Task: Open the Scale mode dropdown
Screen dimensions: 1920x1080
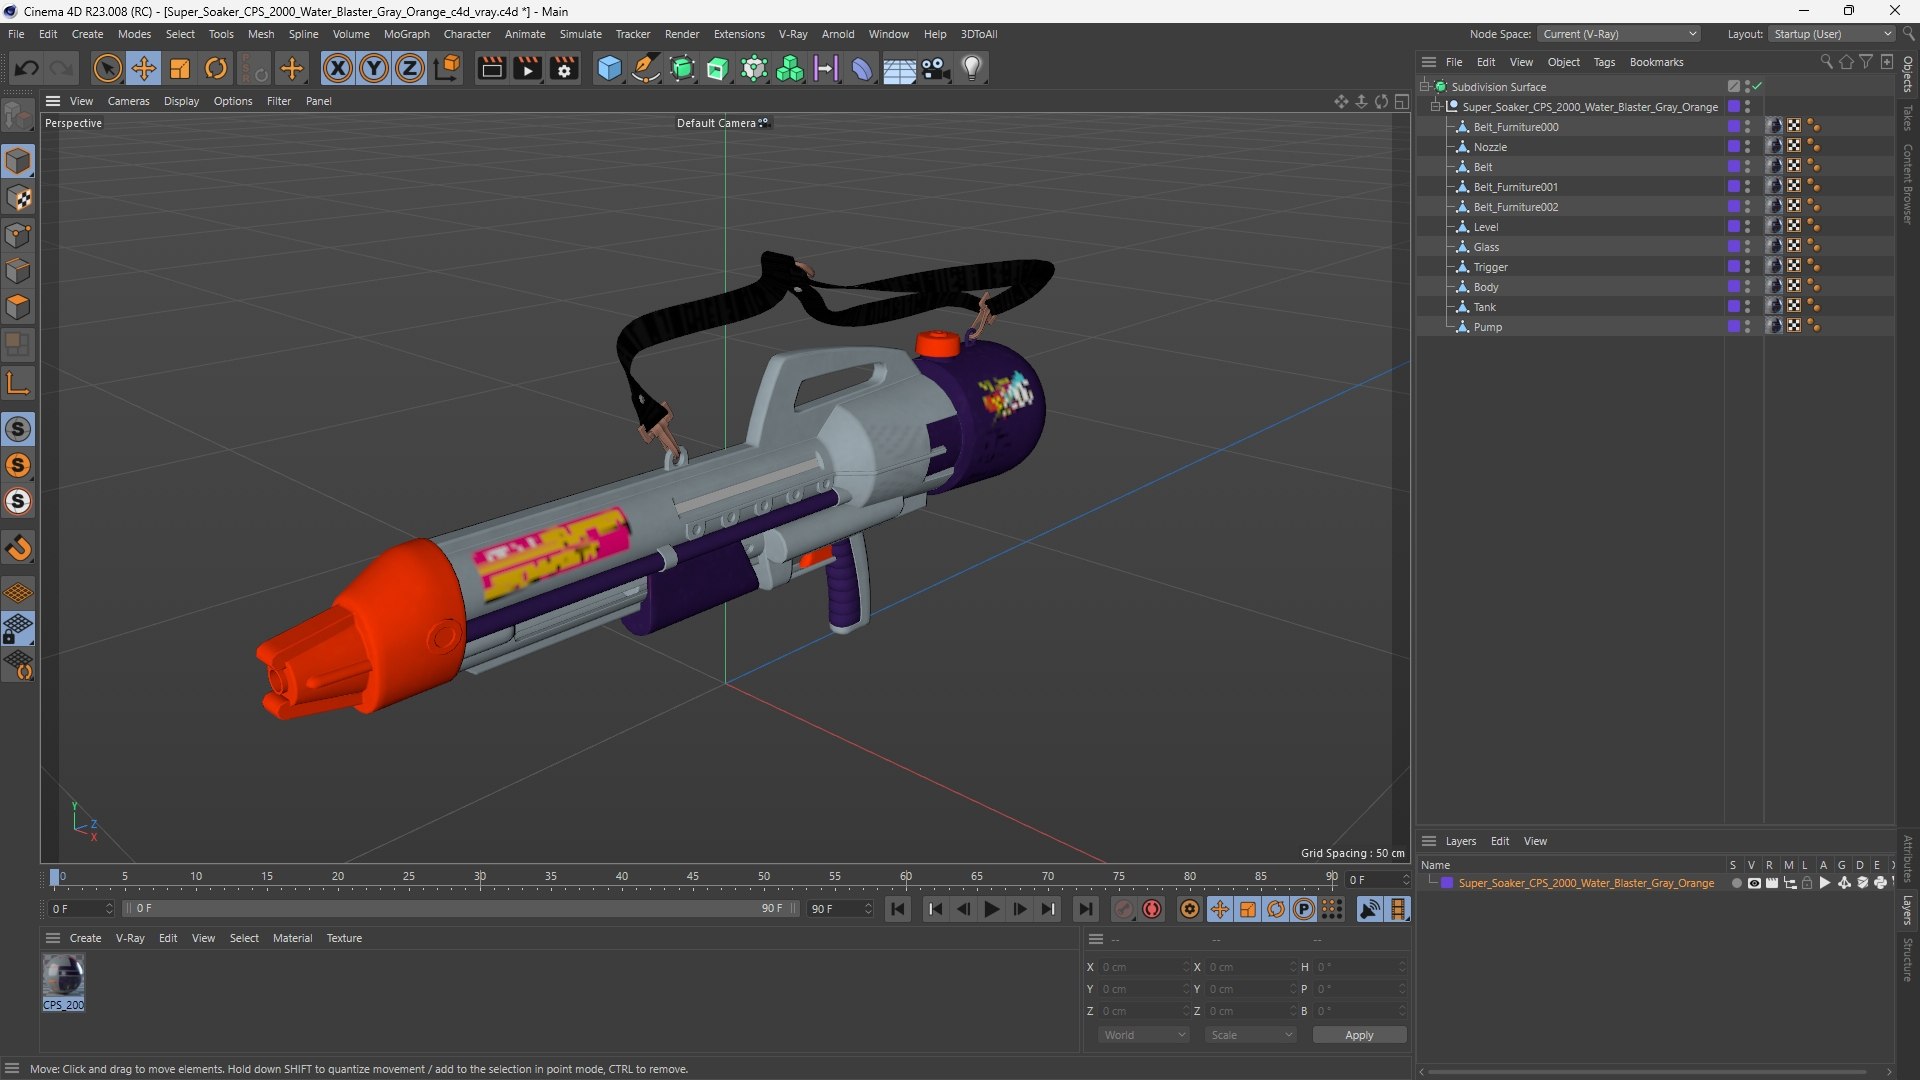Action: coord(1251,1035)
